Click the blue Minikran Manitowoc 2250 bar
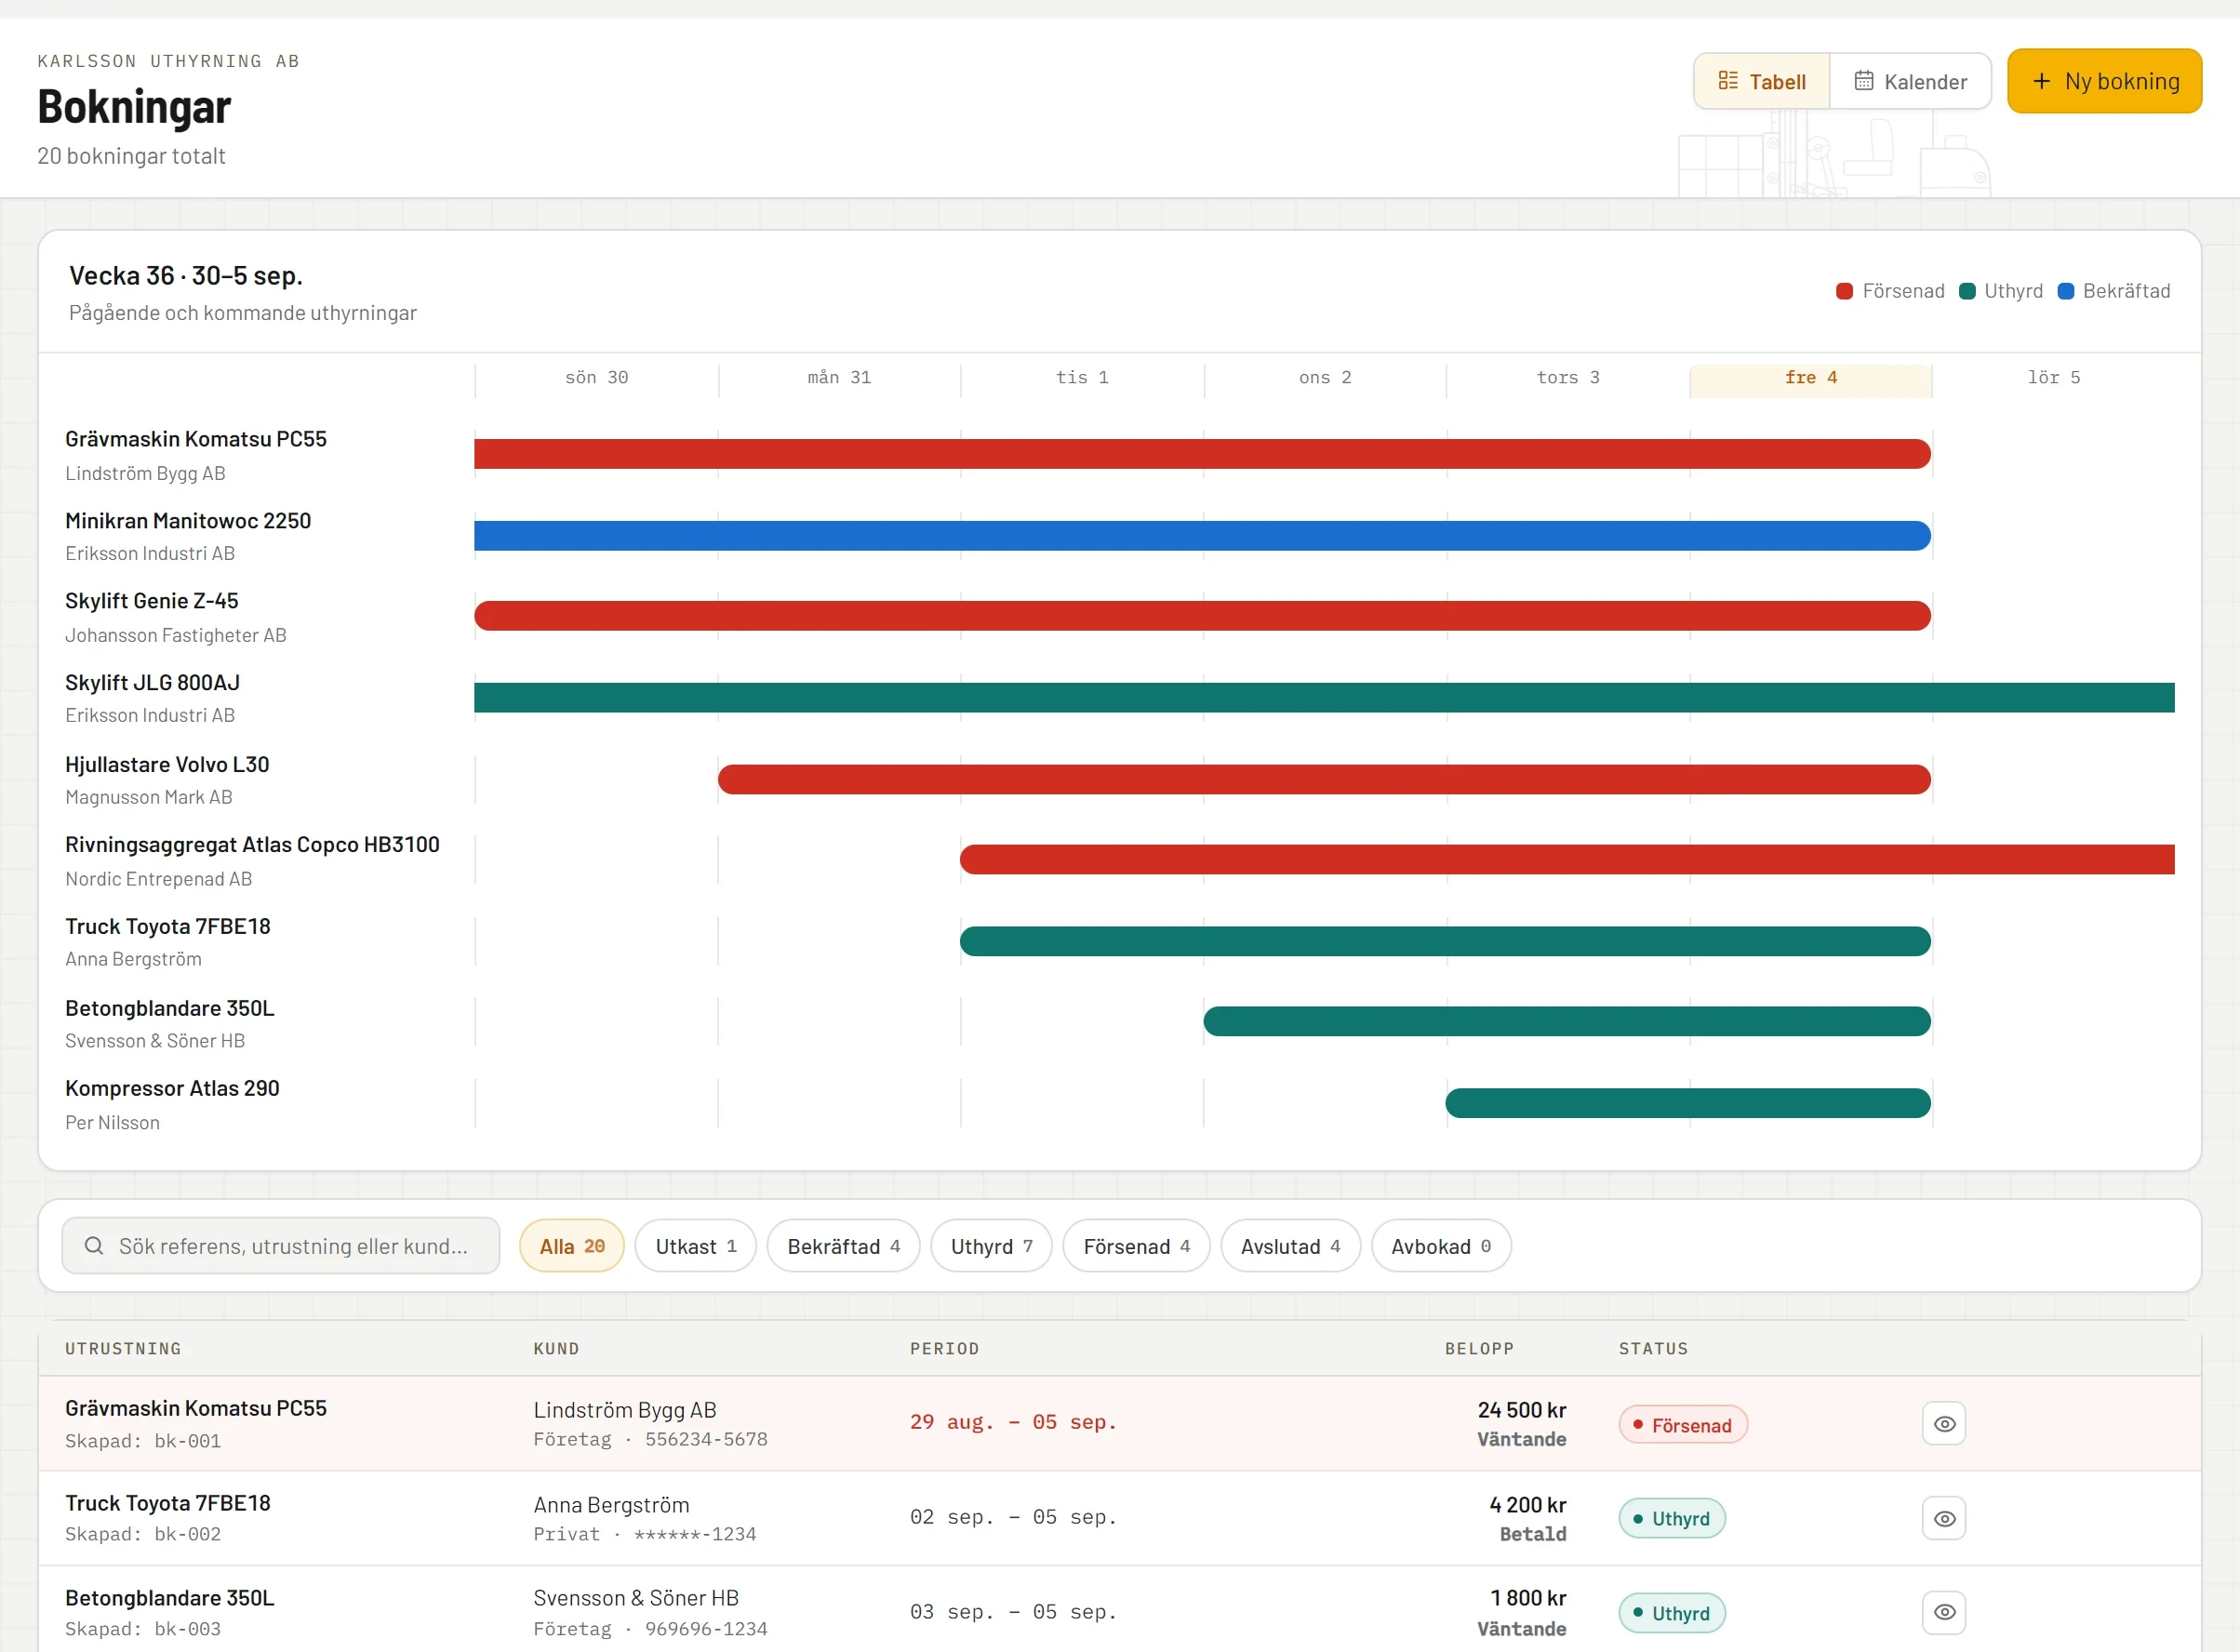Screen dimensions: 2240x1652 tap(1202, 536)
